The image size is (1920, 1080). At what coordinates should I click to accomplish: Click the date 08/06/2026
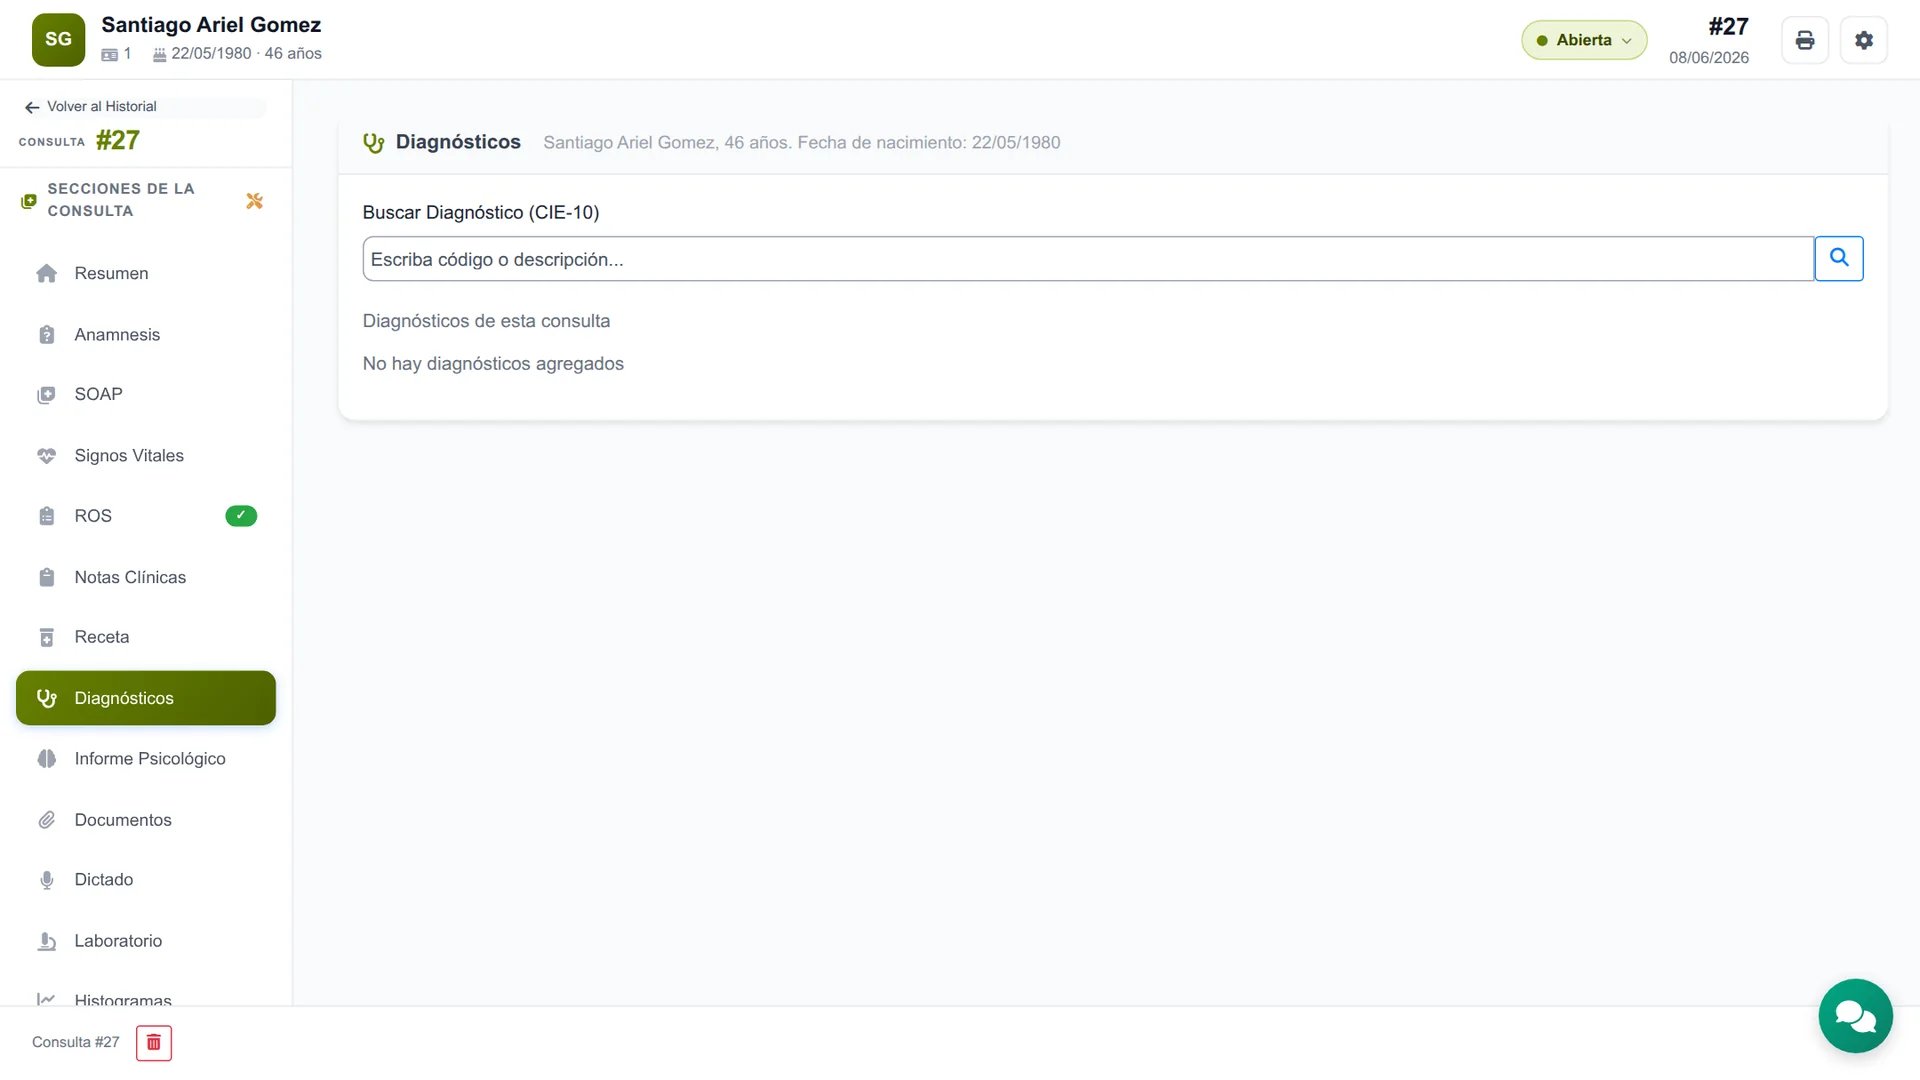[1709, 58]
